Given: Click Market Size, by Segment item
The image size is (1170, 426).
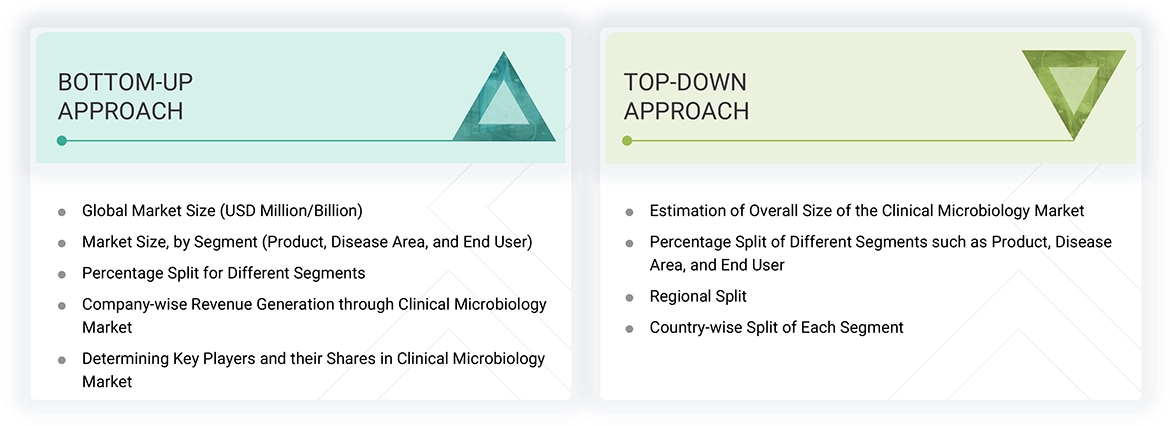Looking at the screenshot, I should click(x=307, y=242).
